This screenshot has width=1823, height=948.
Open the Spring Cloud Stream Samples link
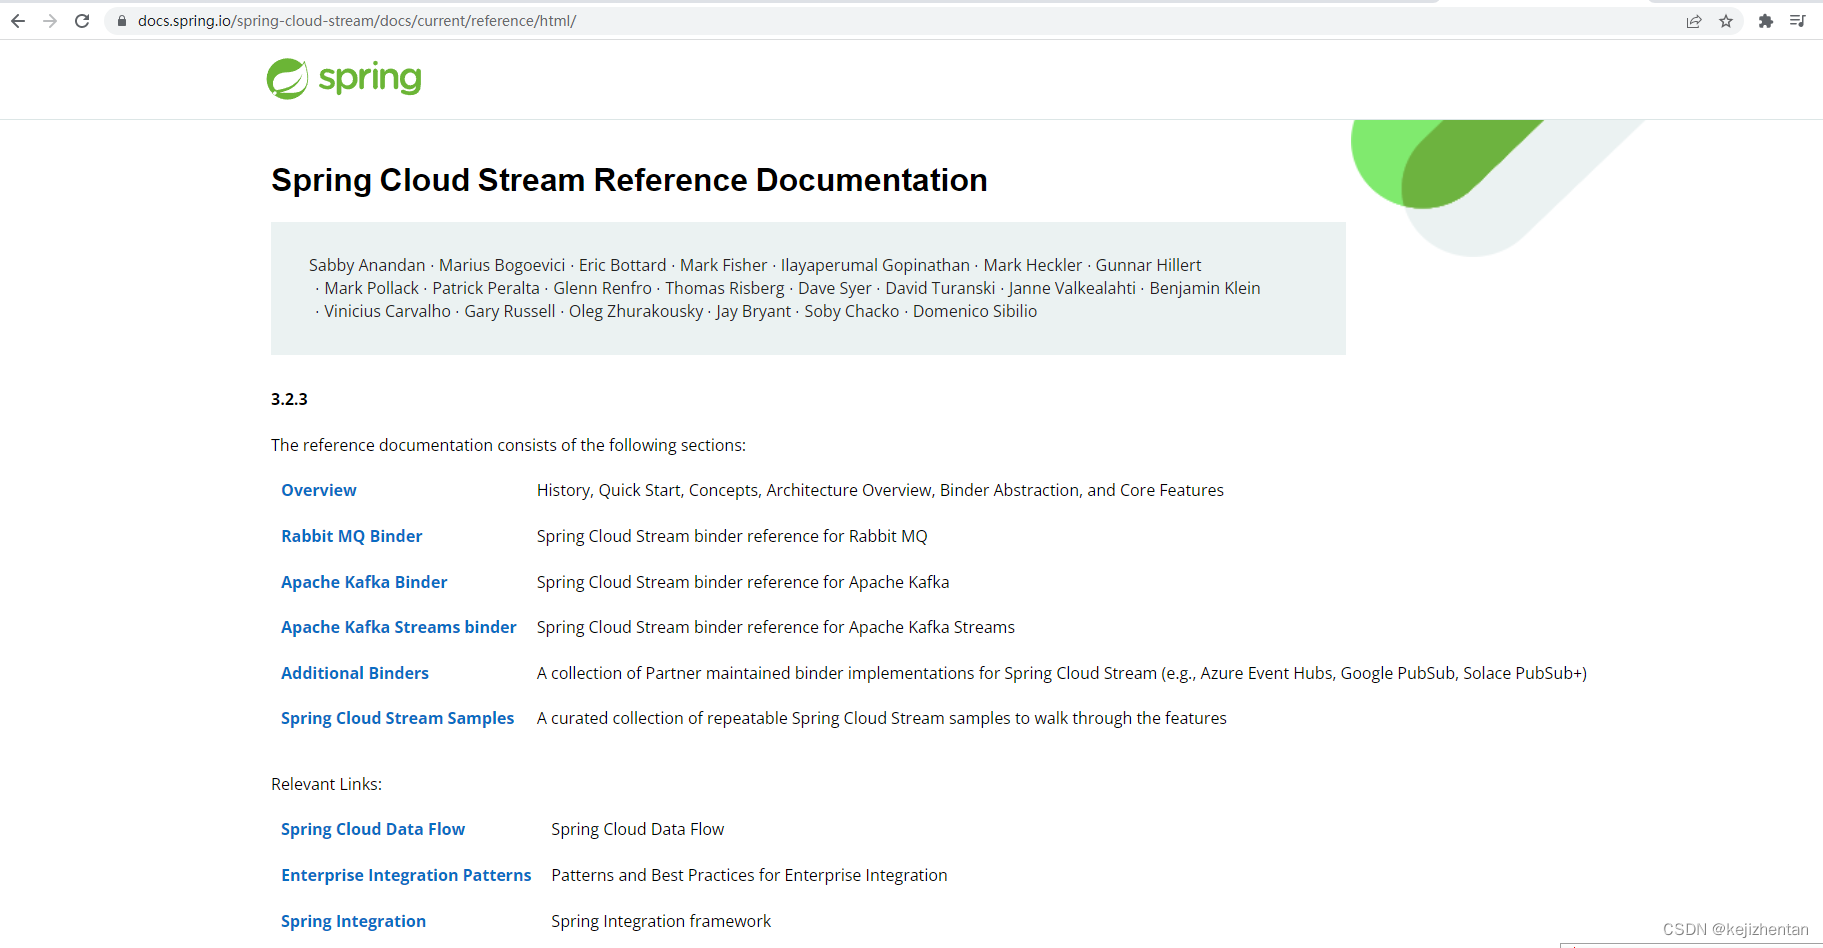pos(398,718)
